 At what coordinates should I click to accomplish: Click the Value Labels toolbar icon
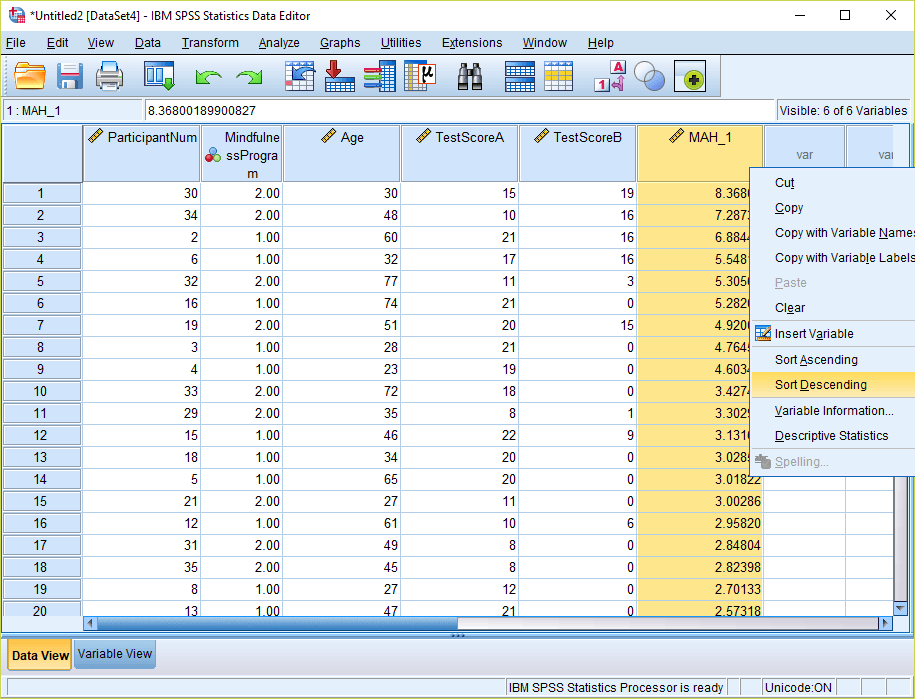coord(610,77)
